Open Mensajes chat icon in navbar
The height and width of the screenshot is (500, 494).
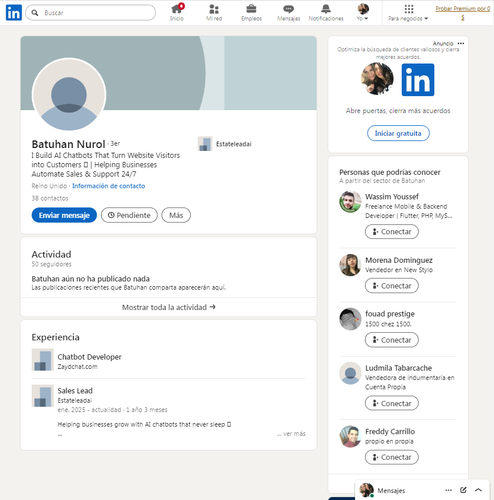289,12
